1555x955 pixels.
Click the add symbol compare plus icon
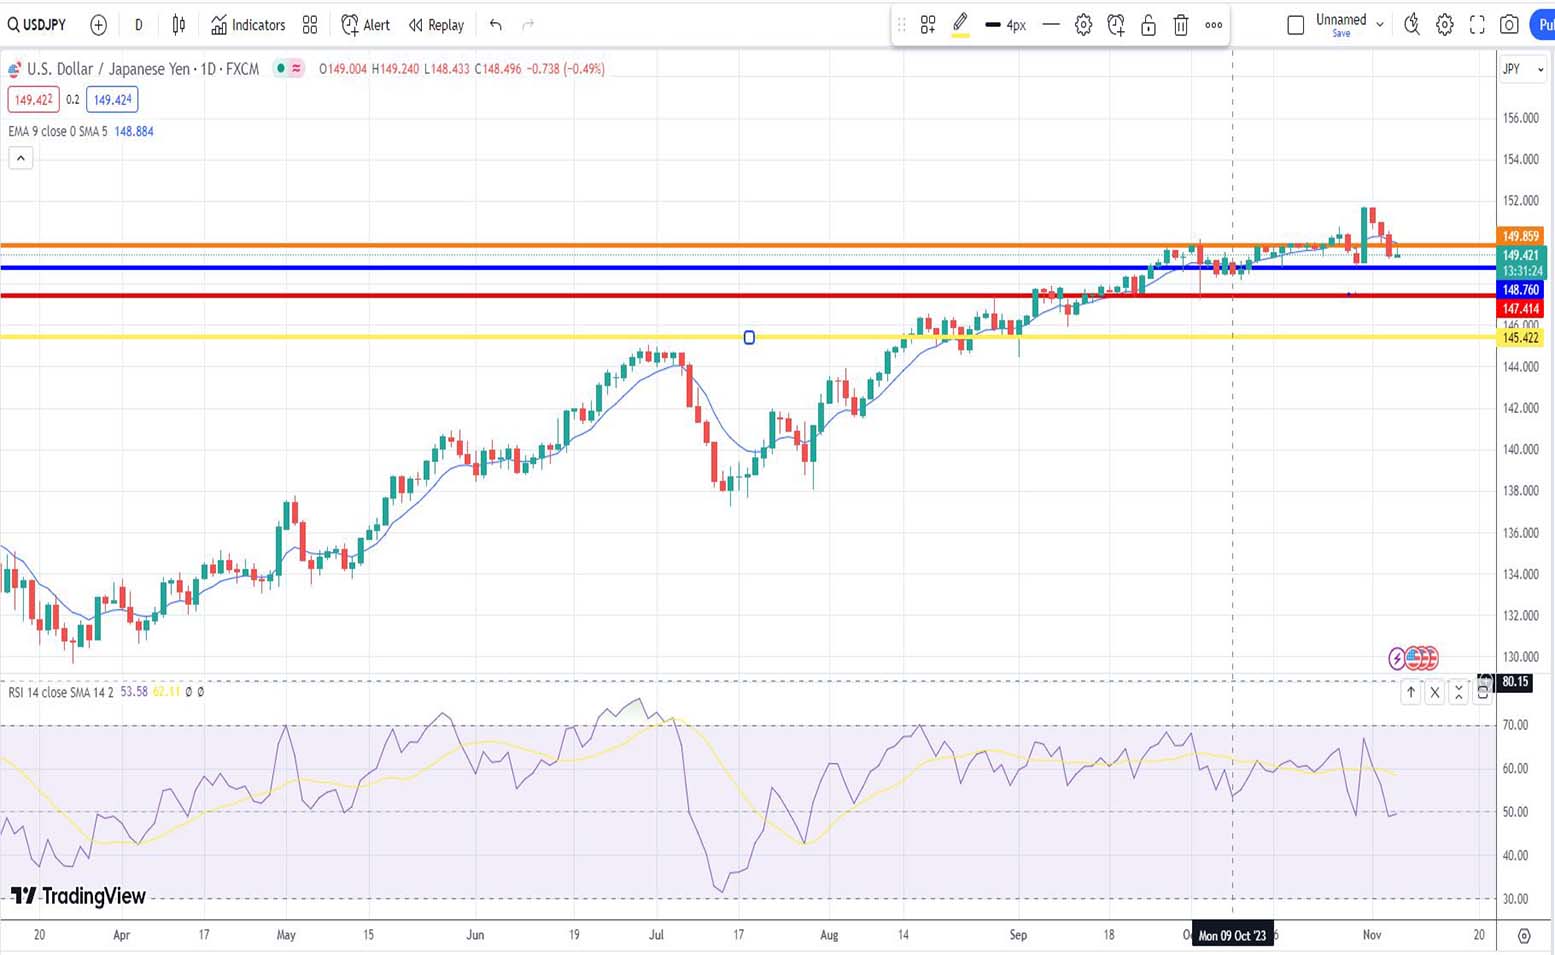click(x=98, y=25)
